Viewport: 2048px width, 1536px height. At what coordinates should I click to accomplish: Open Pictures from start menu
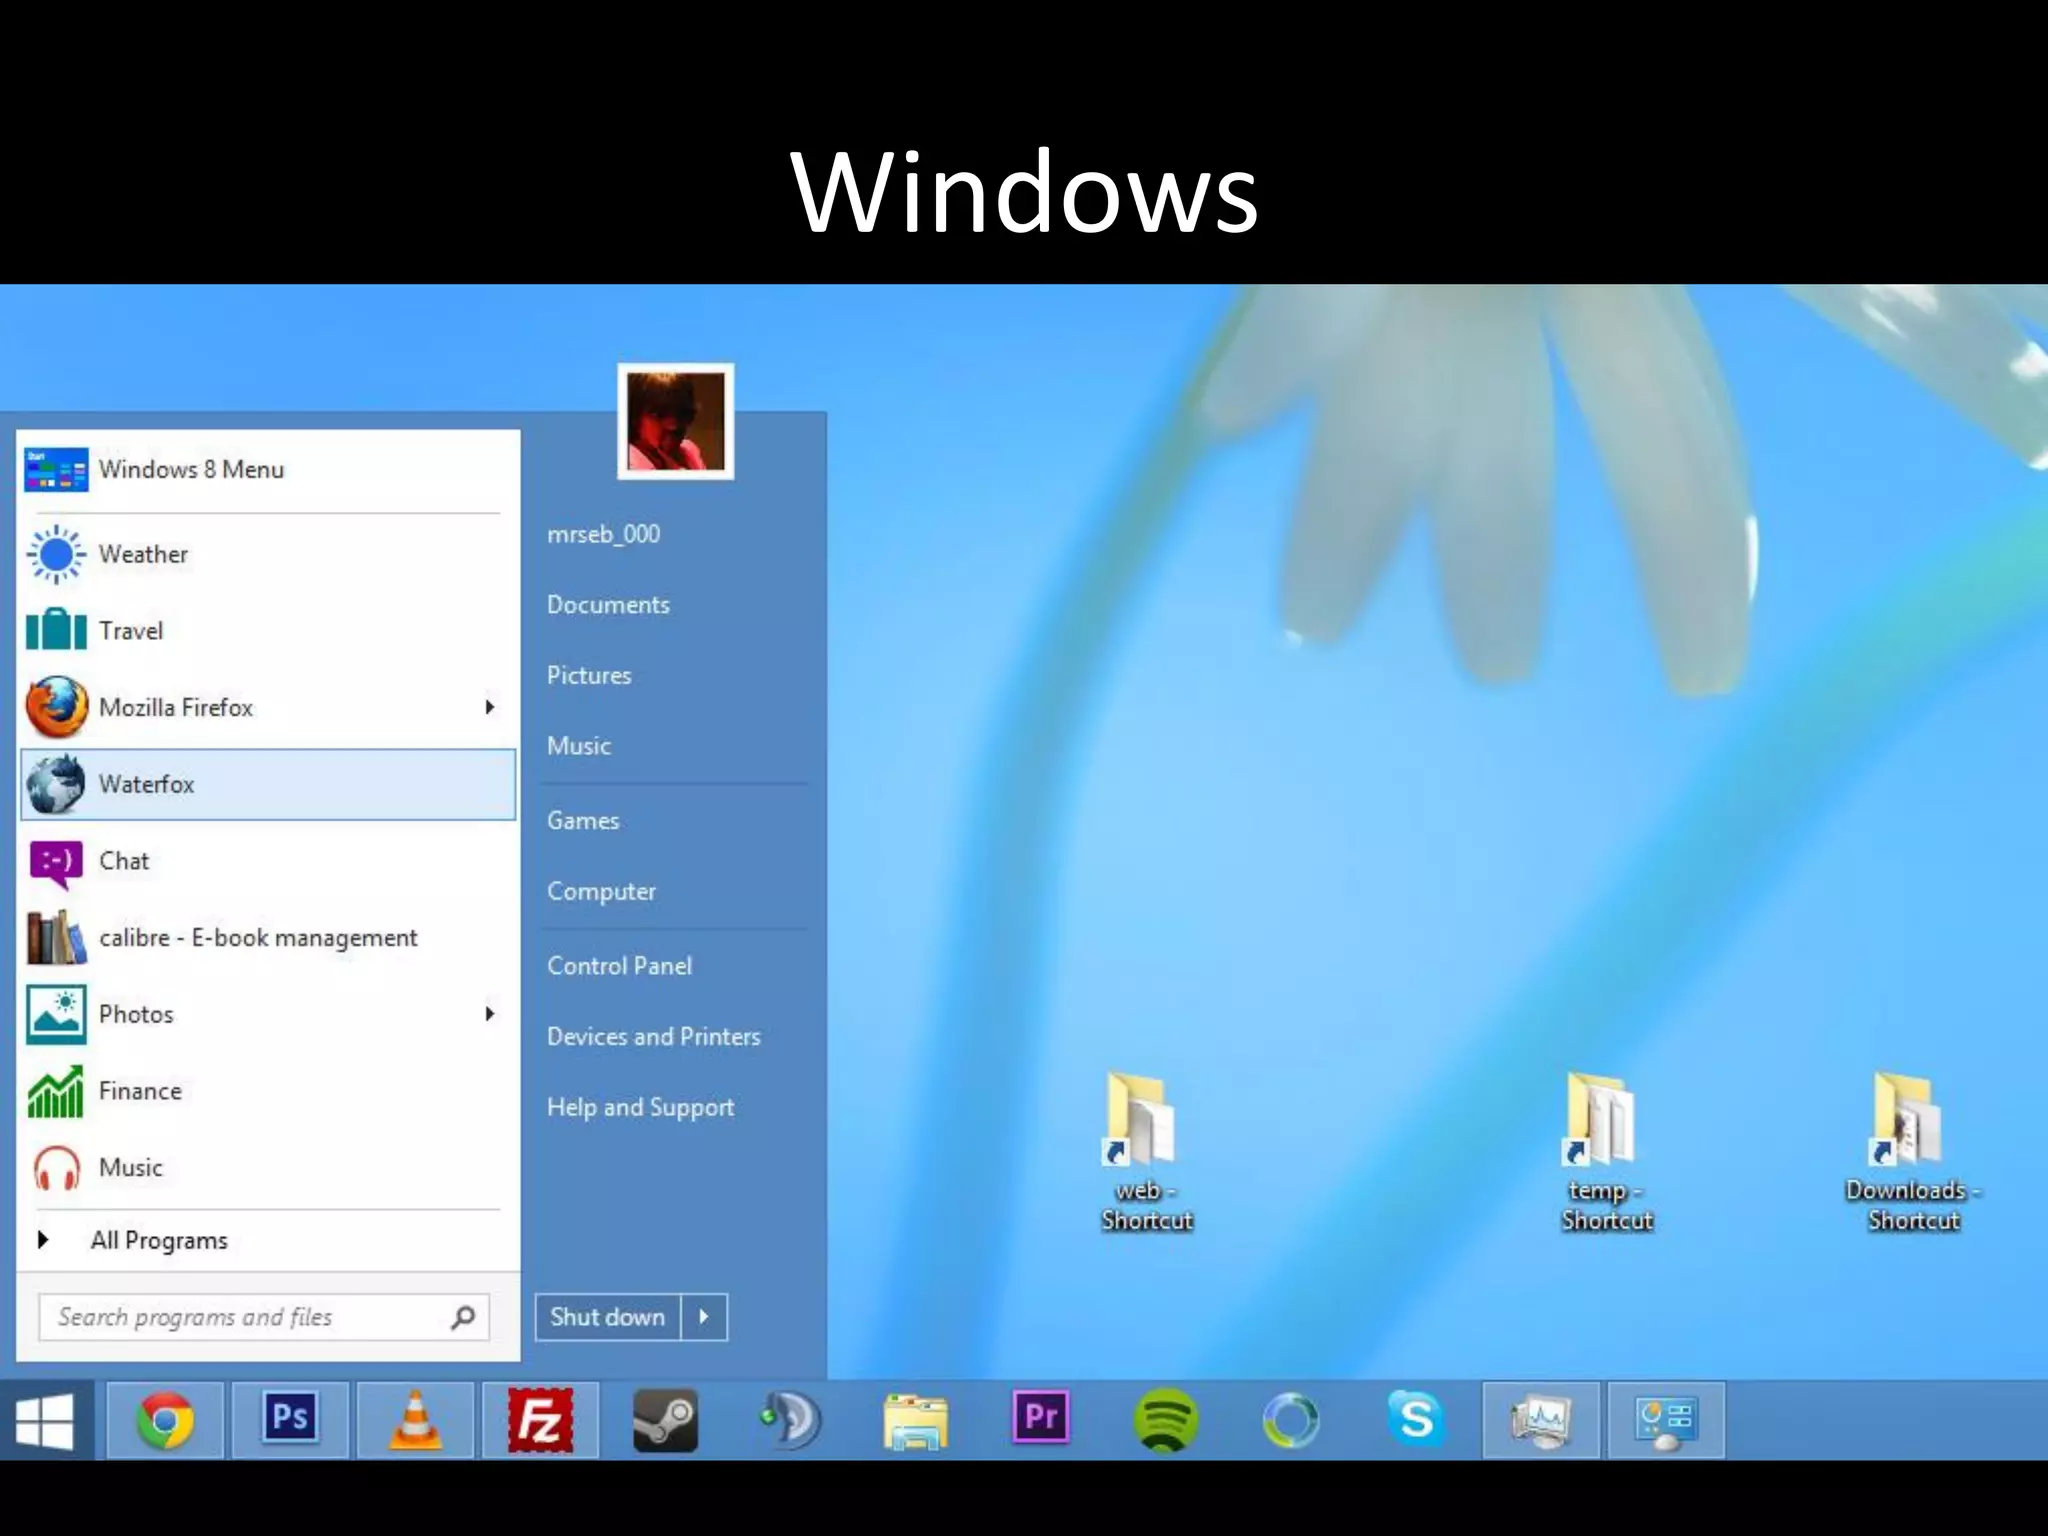pos(589,675)
